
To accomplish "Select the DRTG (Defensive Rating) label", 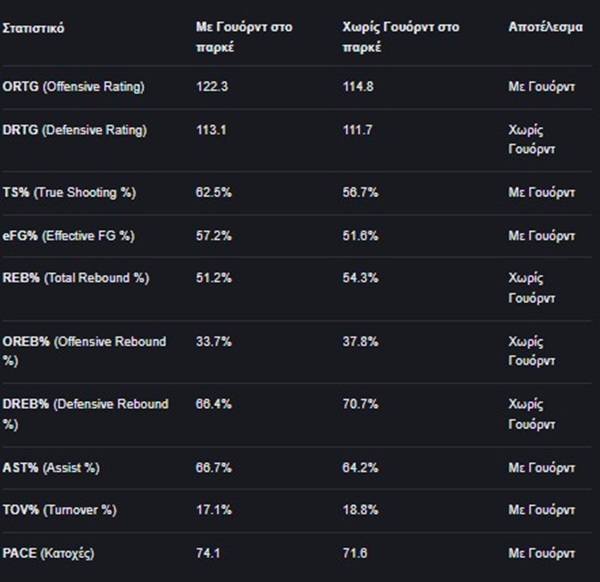I will click(x=74, y=130).
